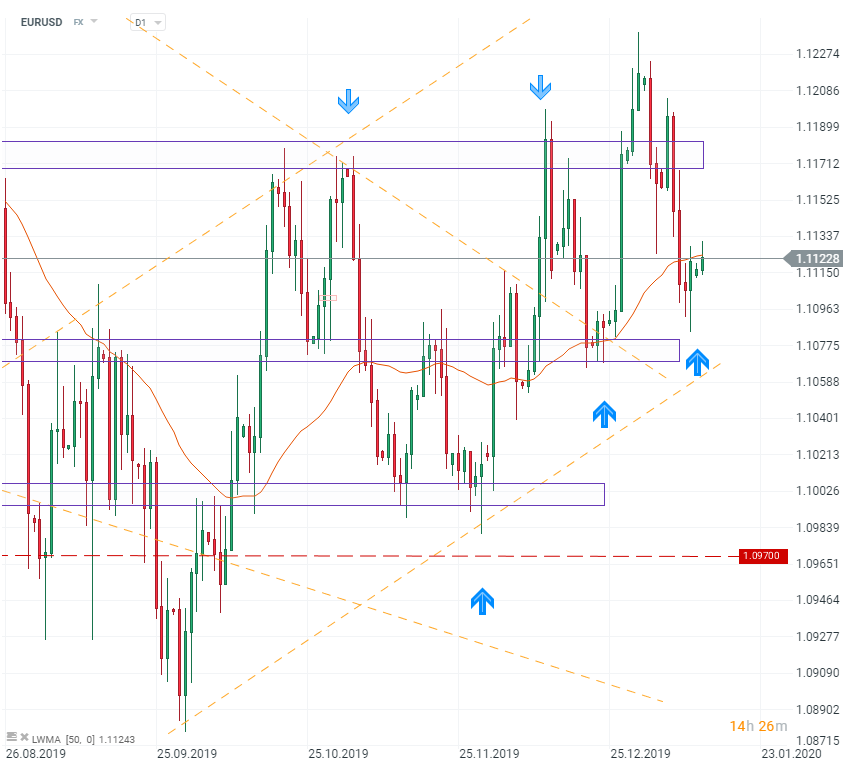Click the 1.10963 price axis label
Viewport: 855px width, 771px height.
(x=817, y=309)
